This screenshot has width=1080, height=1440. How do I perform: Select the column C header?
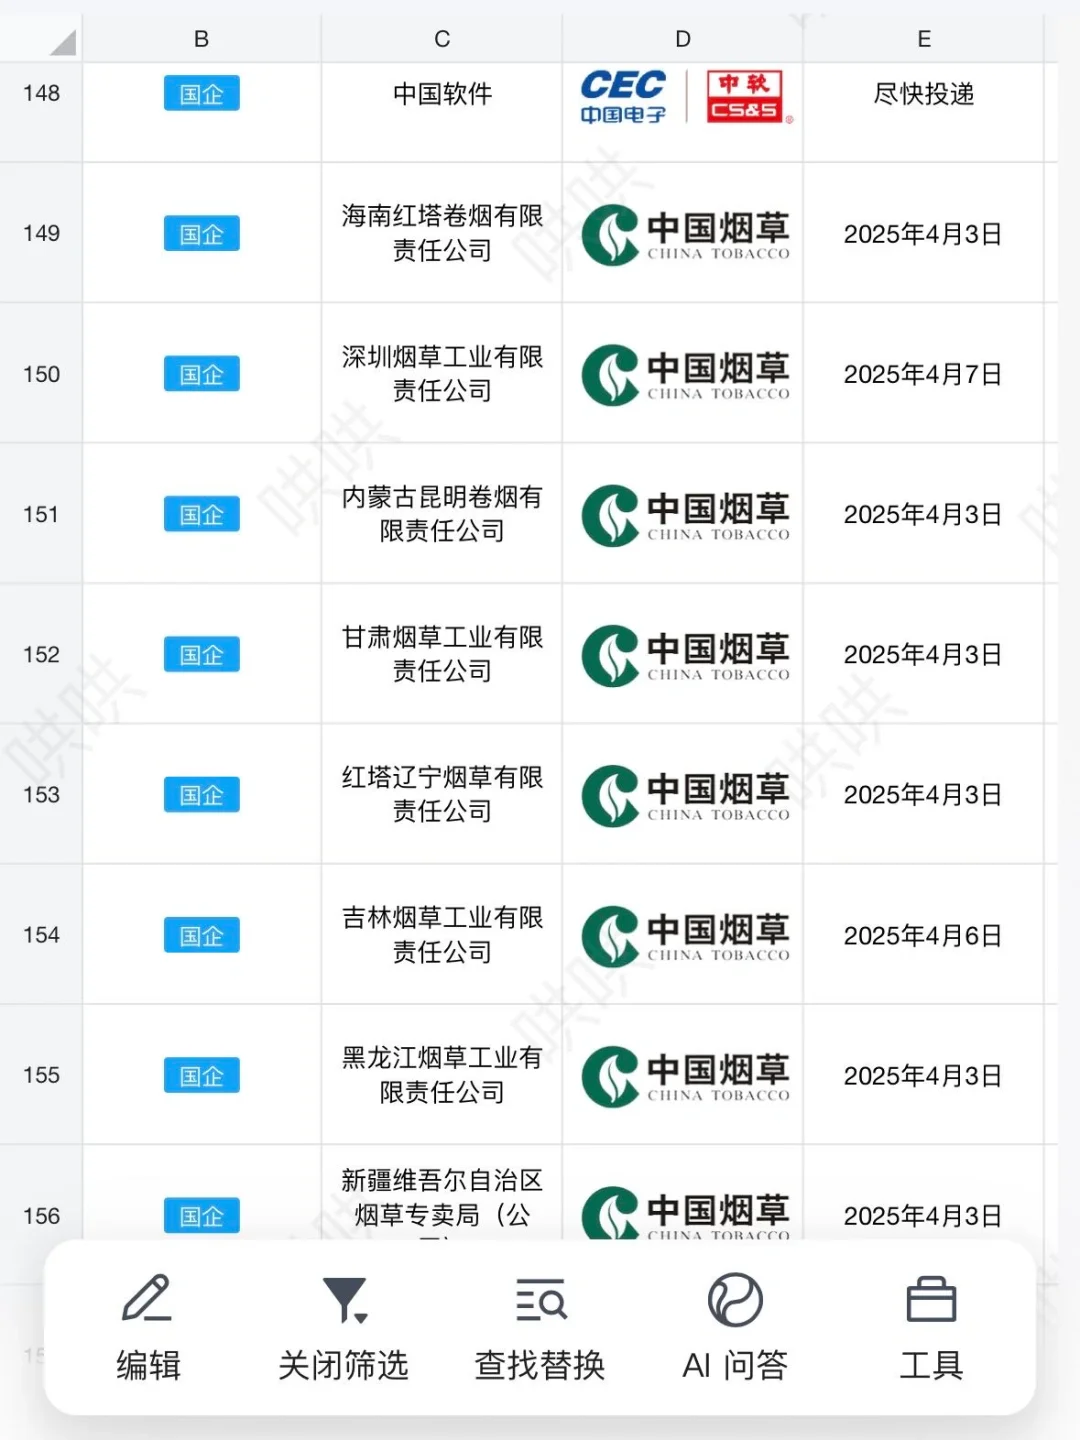pyautogui.click(x=442, y=39)
